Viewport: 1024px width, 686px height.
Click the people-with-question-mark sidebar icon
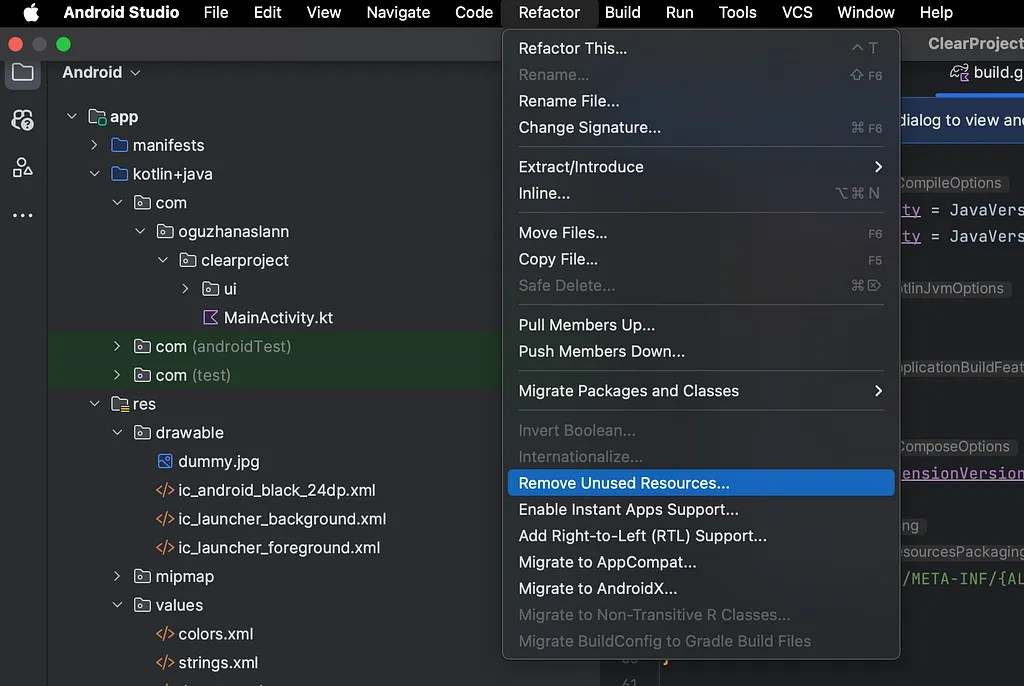pos(22,120)
